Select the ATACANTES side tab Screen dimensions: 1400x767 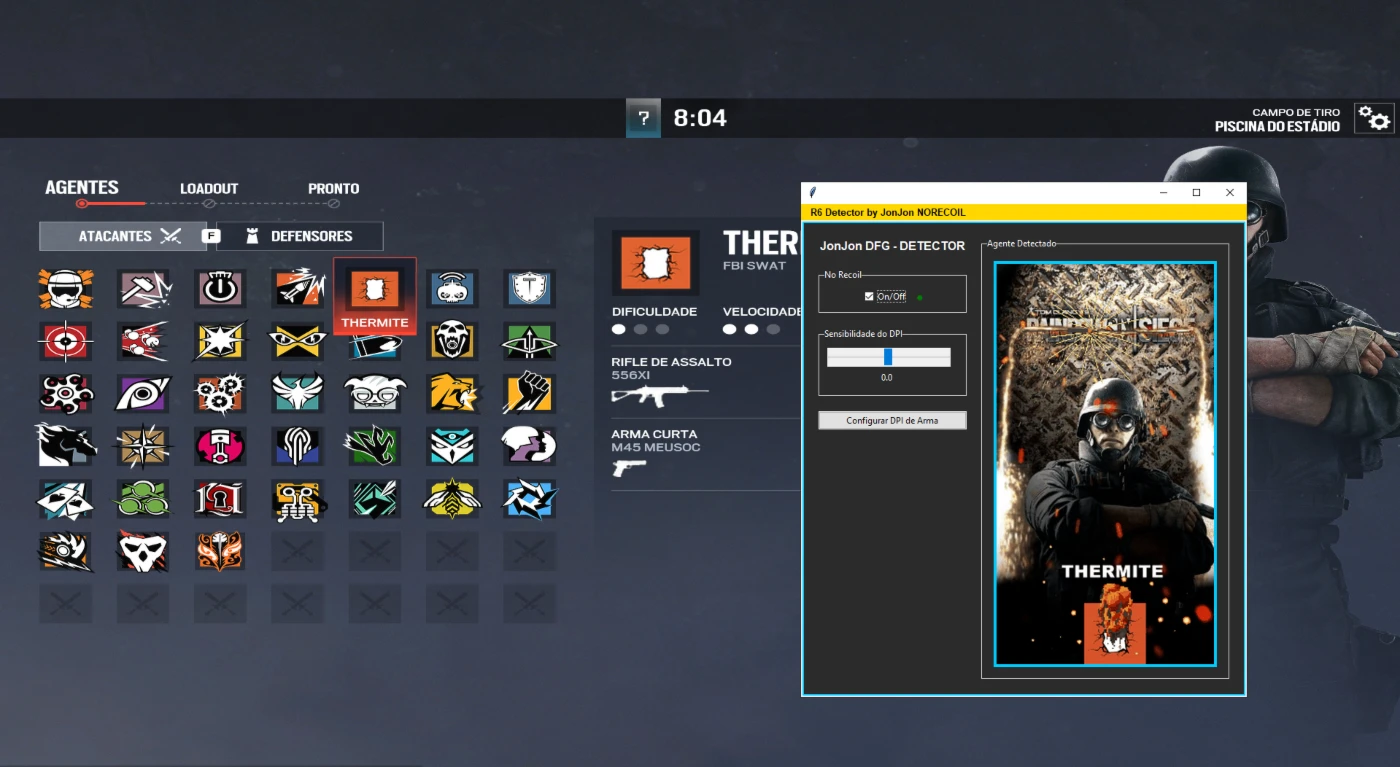click(x=123, y=236)
